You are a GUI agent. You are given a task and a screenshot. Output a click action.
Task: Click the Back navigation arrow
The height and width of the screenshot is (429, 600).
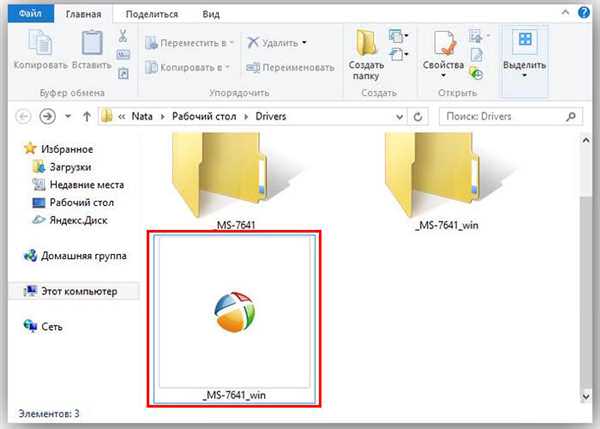(23, 116)
